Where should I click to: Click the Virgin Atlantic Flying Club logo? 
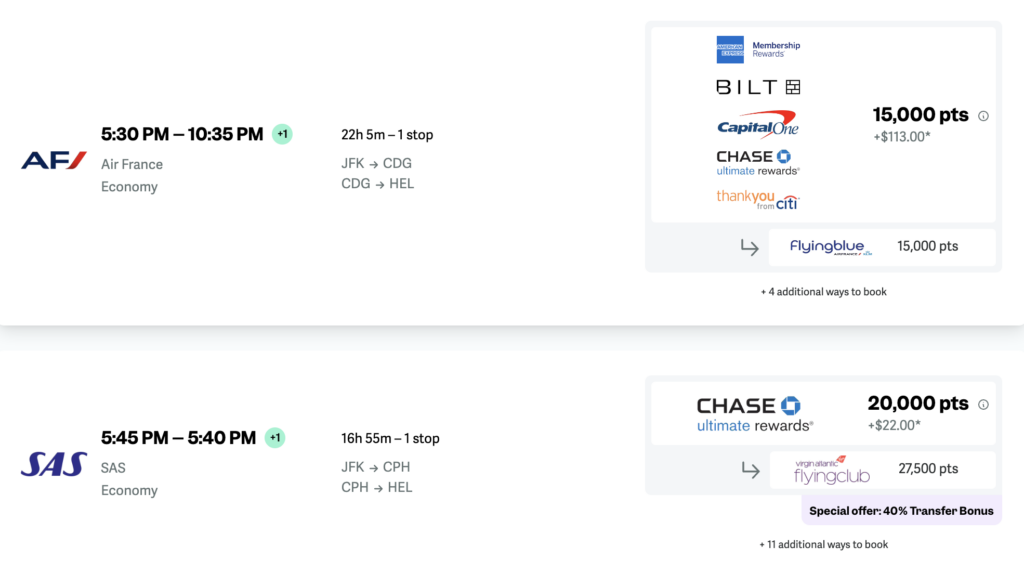832,469
